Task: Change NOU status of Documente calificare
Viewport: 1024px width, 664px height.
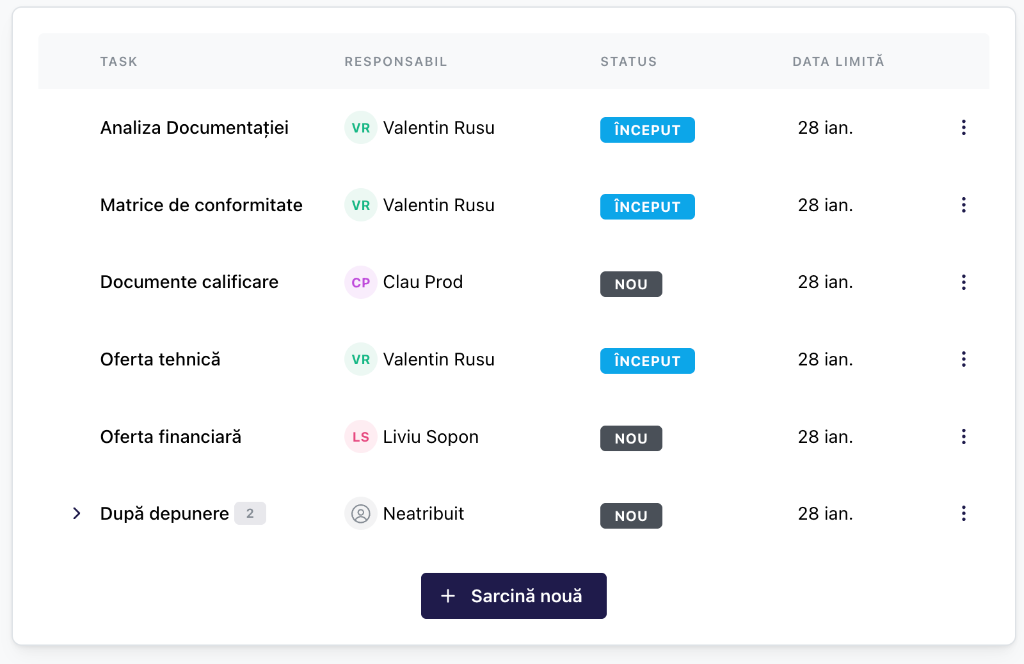Action: coord(631,284)
